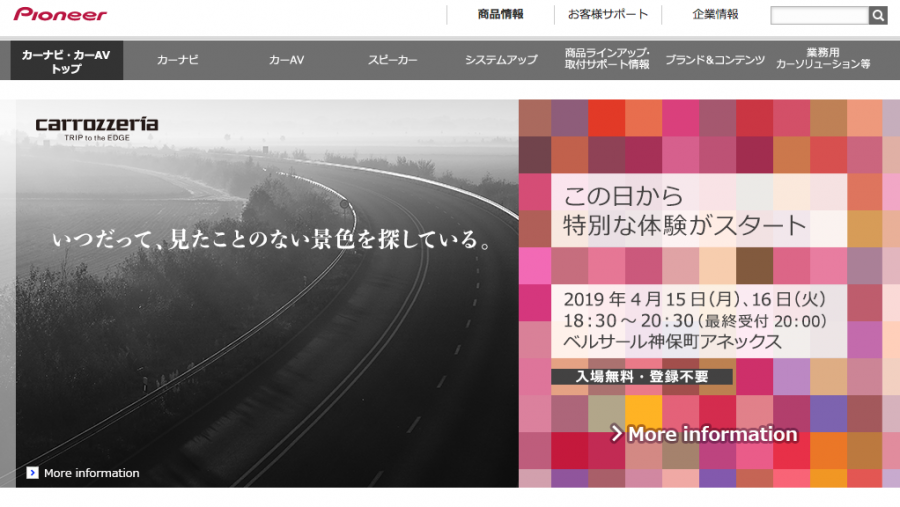This screenshot has width=900, height=507.
Task: Open the お客様サポート header menu
Action: coord(608,15)
